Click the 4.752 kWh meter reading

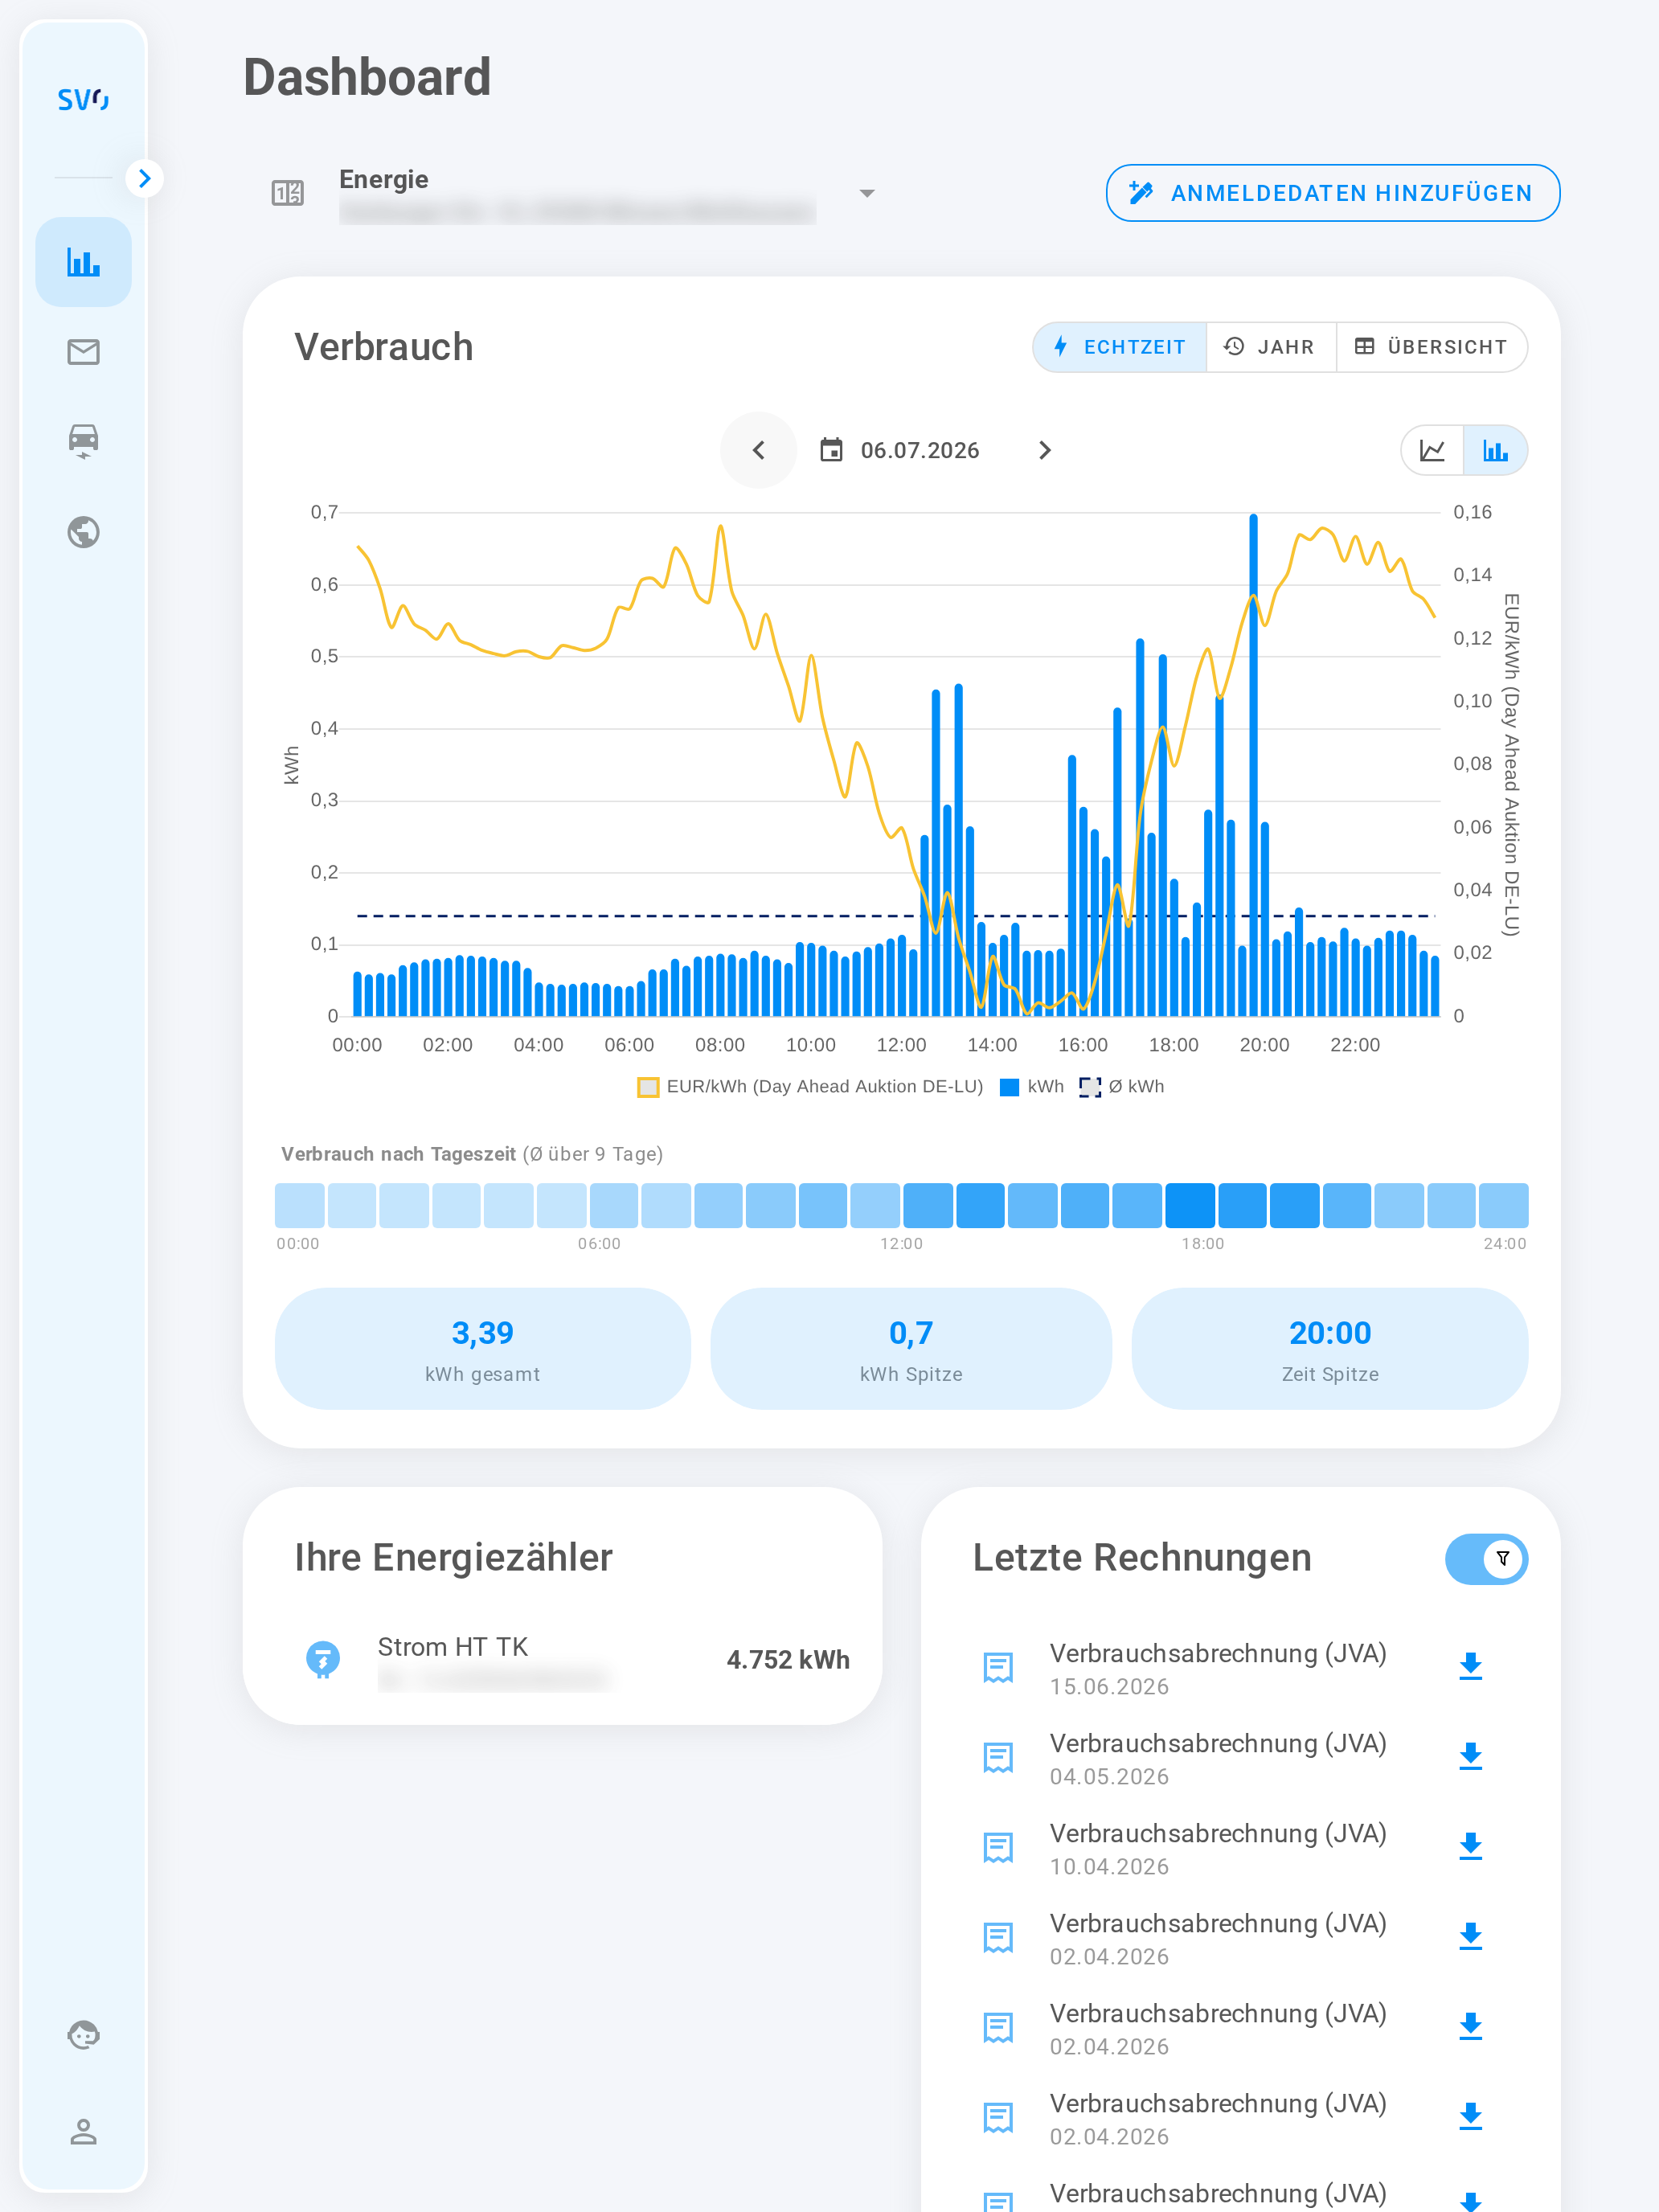[788, 1660]
